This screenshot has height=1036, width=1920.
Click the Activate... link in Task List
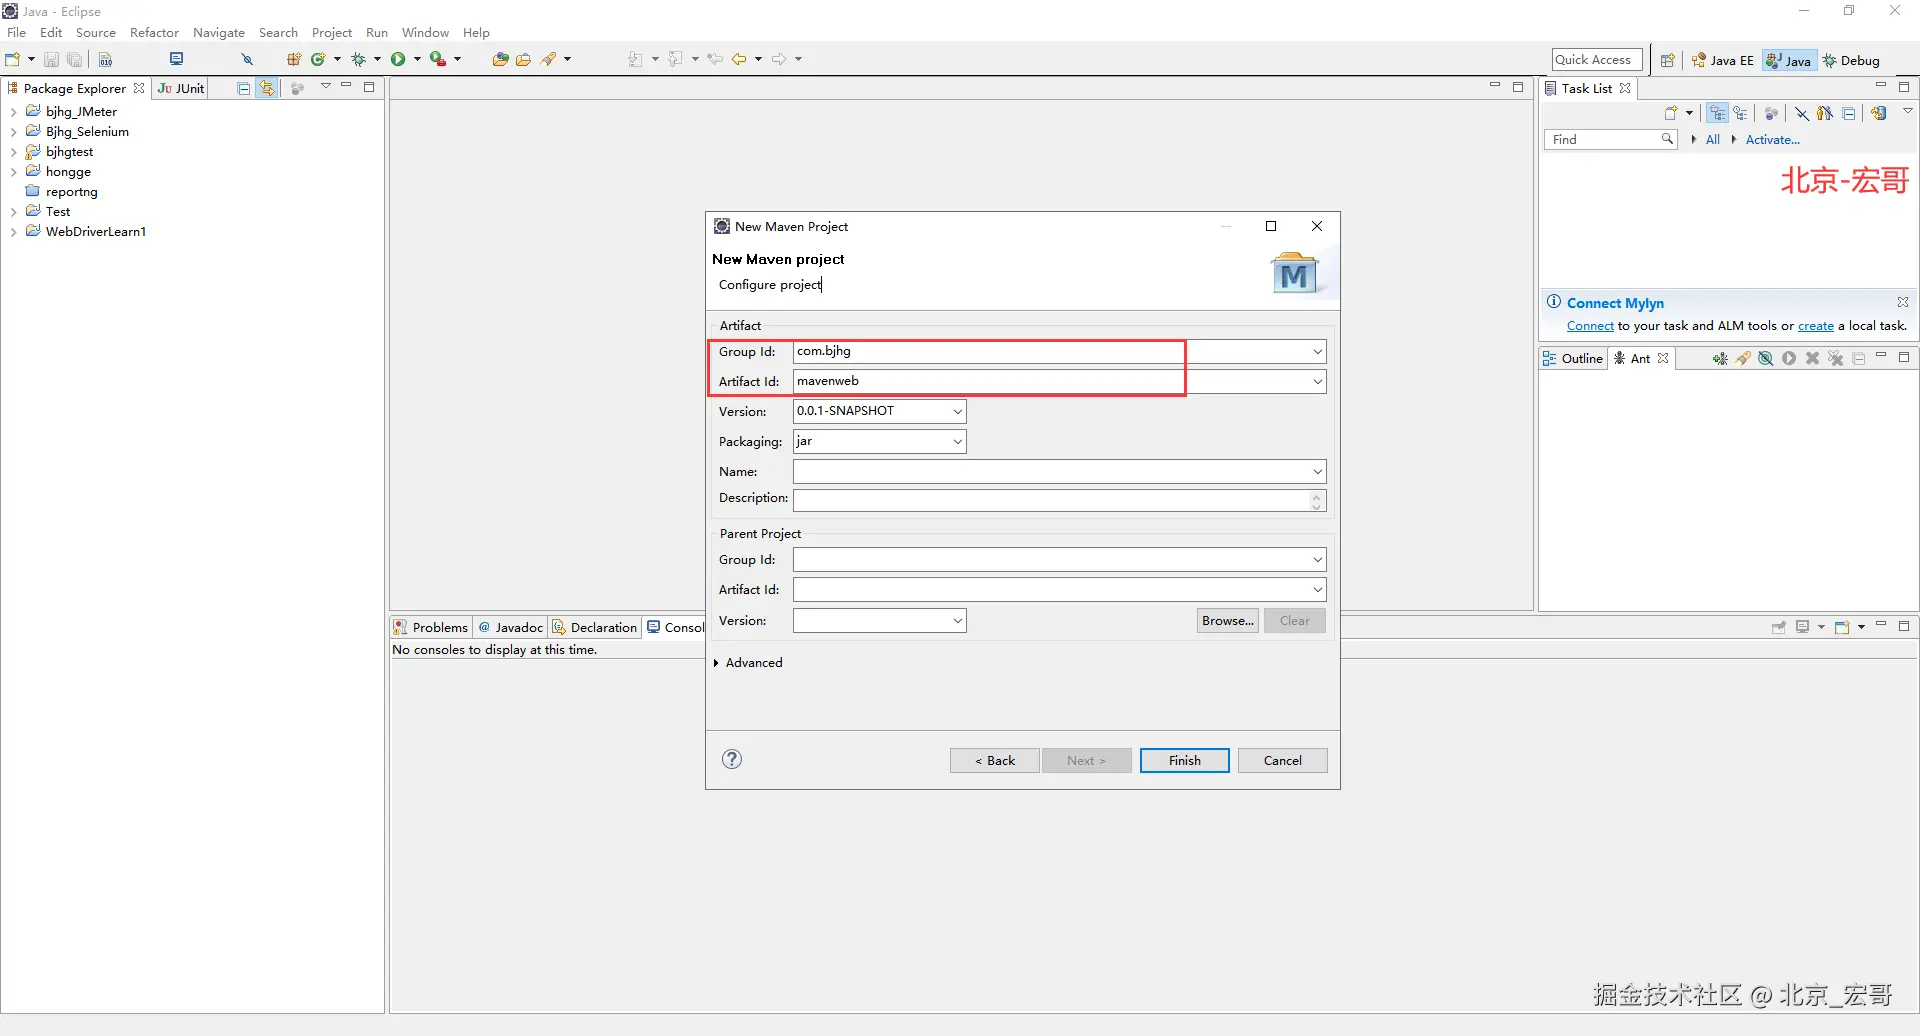pos(1772,140)
